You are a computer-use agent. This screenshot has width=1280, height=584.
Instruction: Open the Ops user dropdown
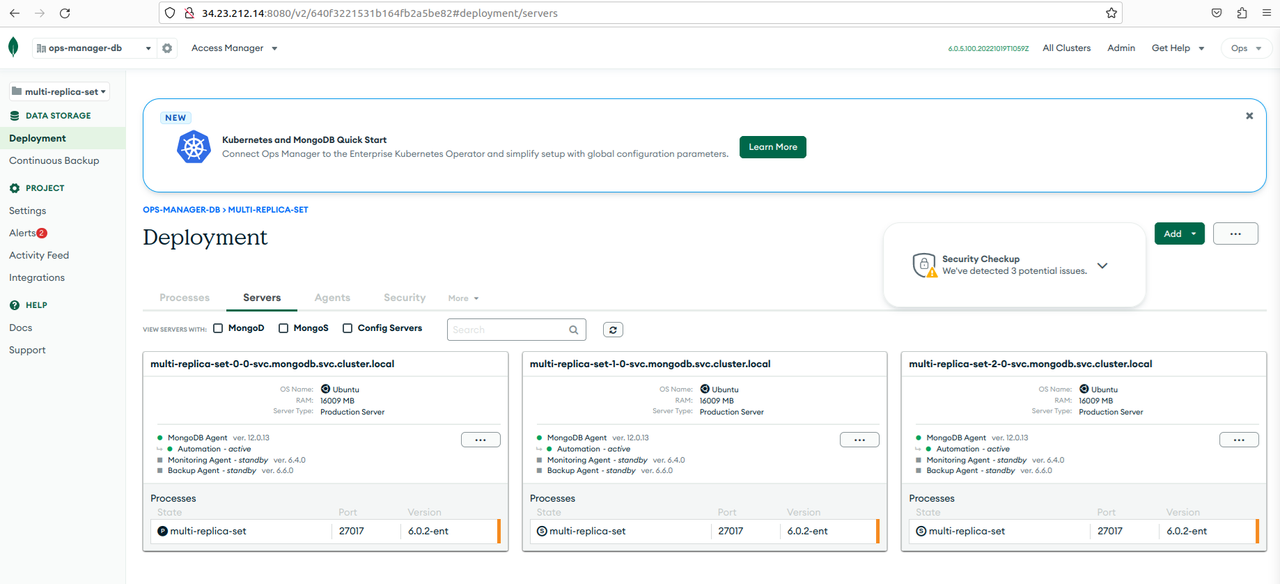pyautogui.click(x=1245, y=48)
